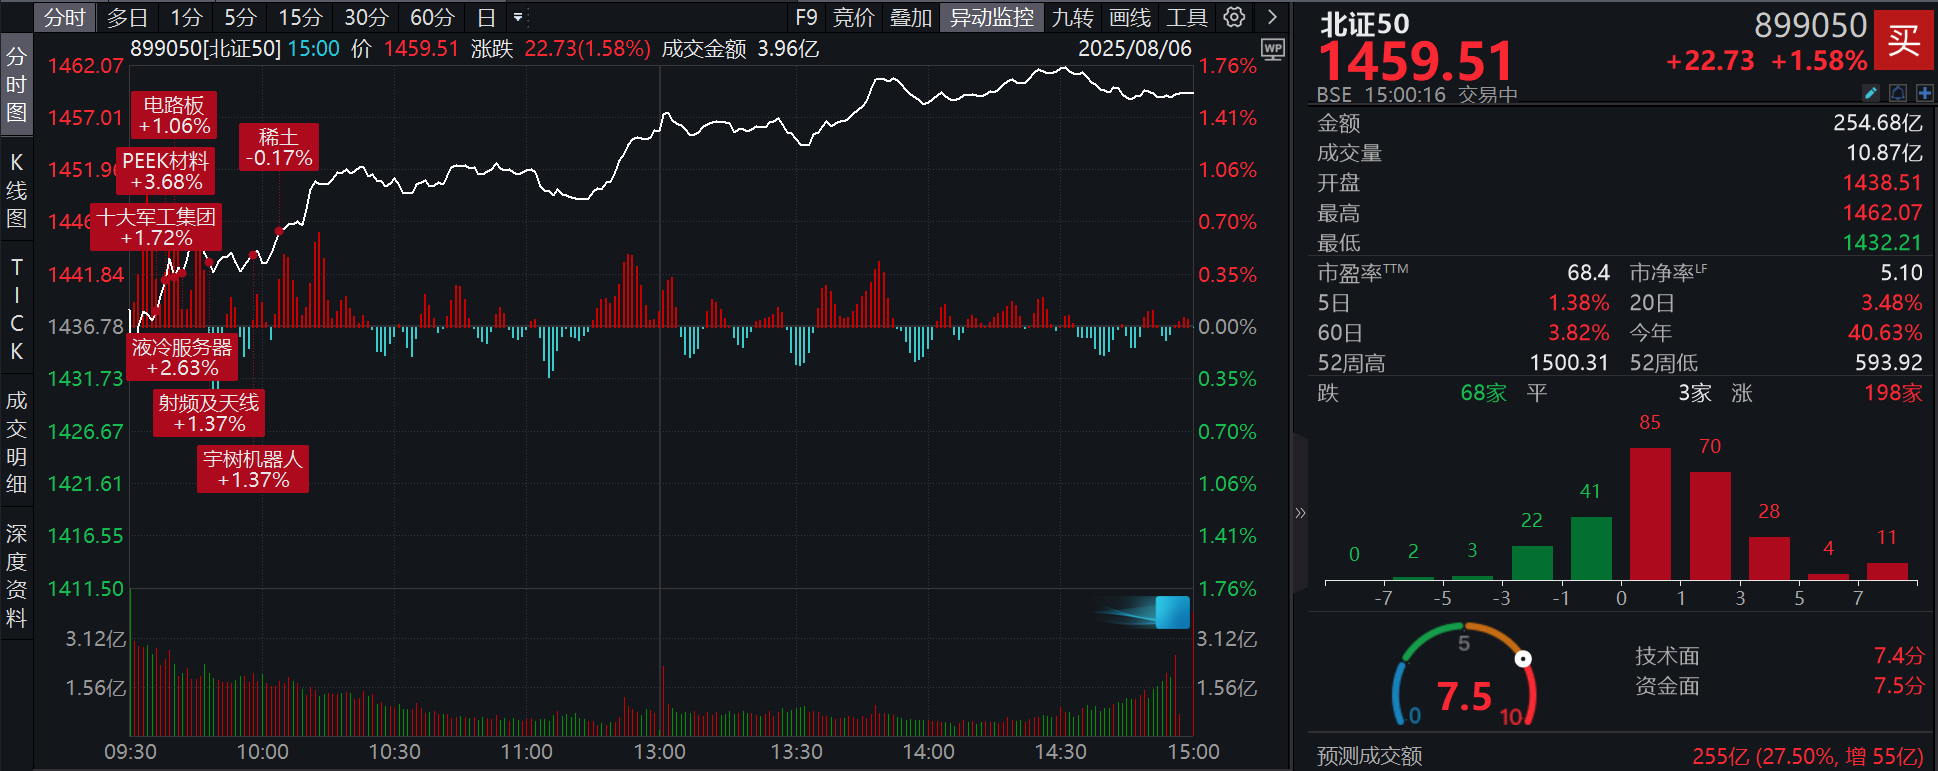
Task: Click the blue scroll indicator on the volume chart
Action: [1172, 612]
